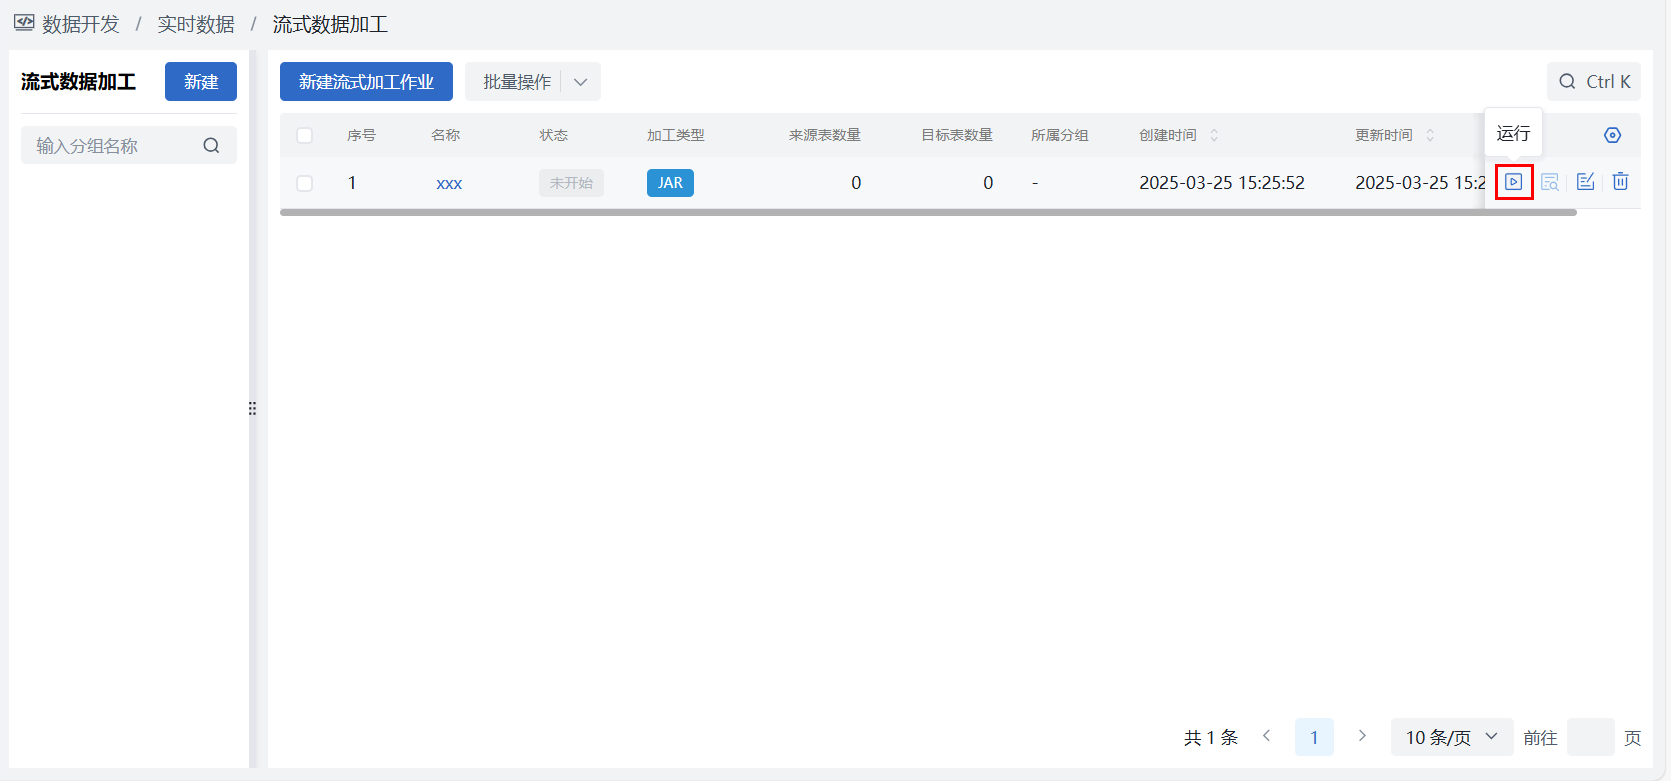Click 数据开发 in the breadcrumb

(81, 24)
